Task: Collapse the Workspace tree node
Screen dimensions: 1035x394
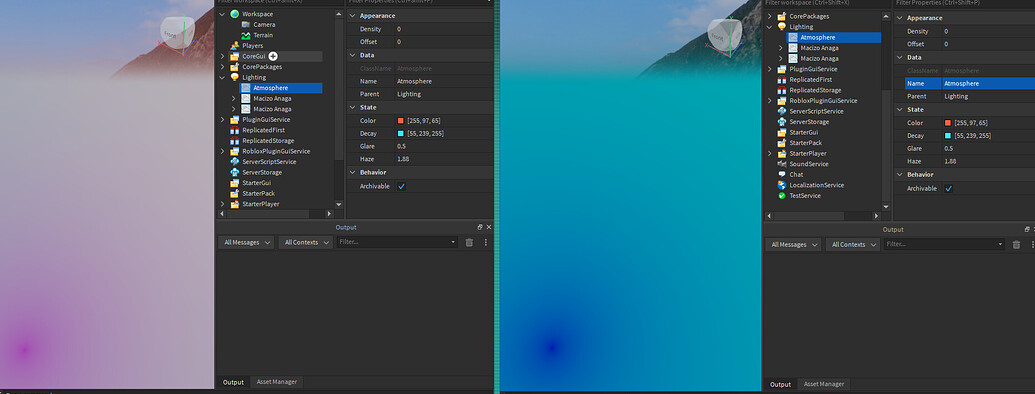Action: 222,14
